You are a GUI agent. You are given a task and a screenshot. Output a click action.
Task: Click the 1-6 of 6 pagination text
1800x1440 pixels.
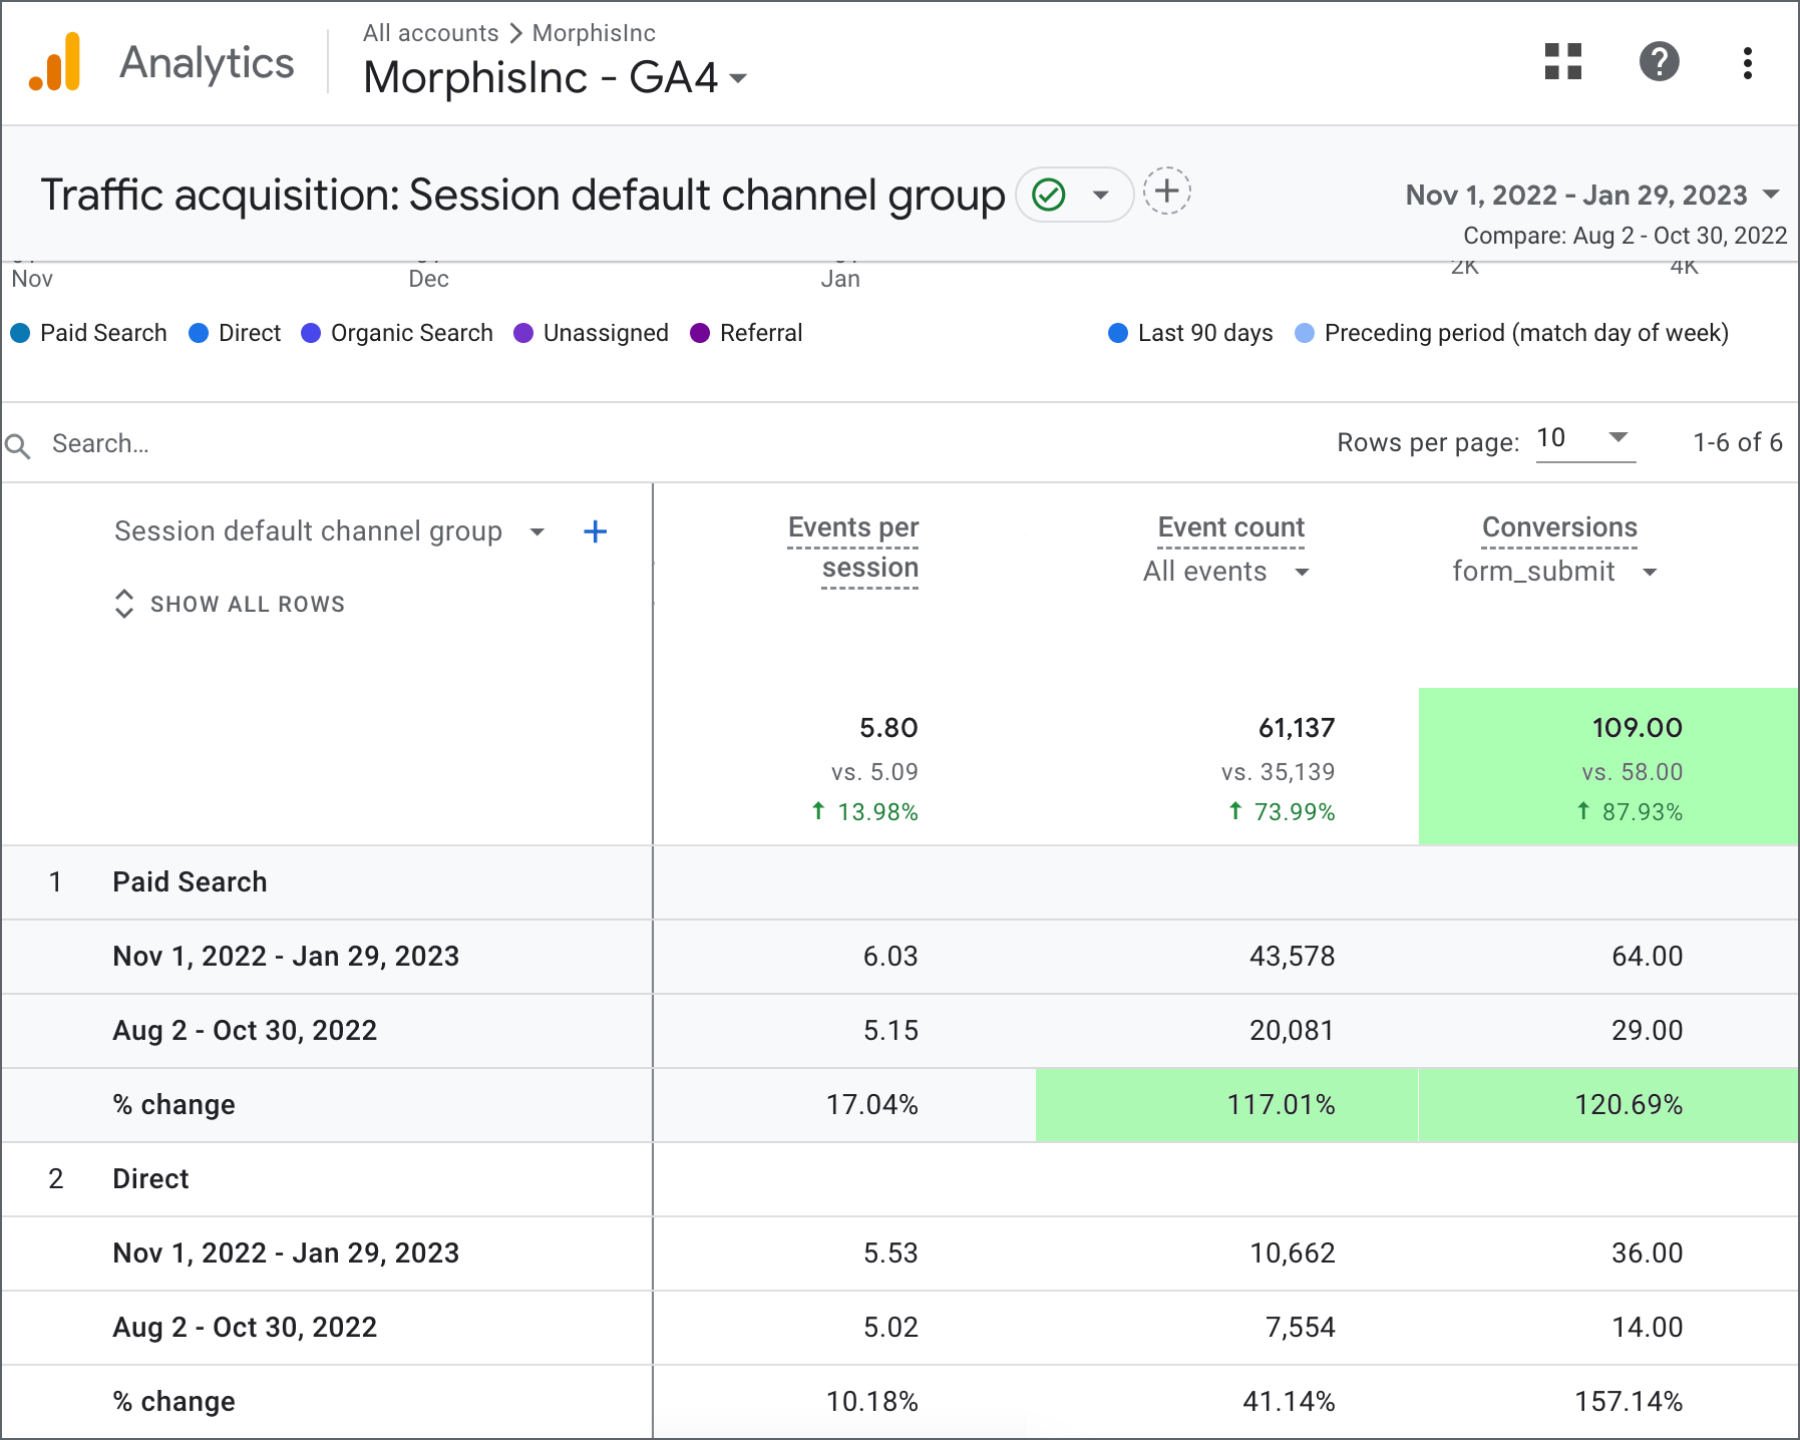1737,442
